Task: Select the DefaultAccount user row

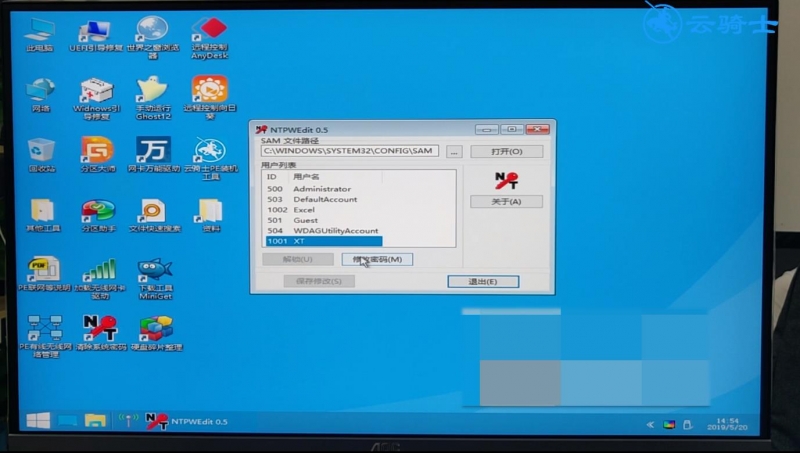Action: point(323,199)
